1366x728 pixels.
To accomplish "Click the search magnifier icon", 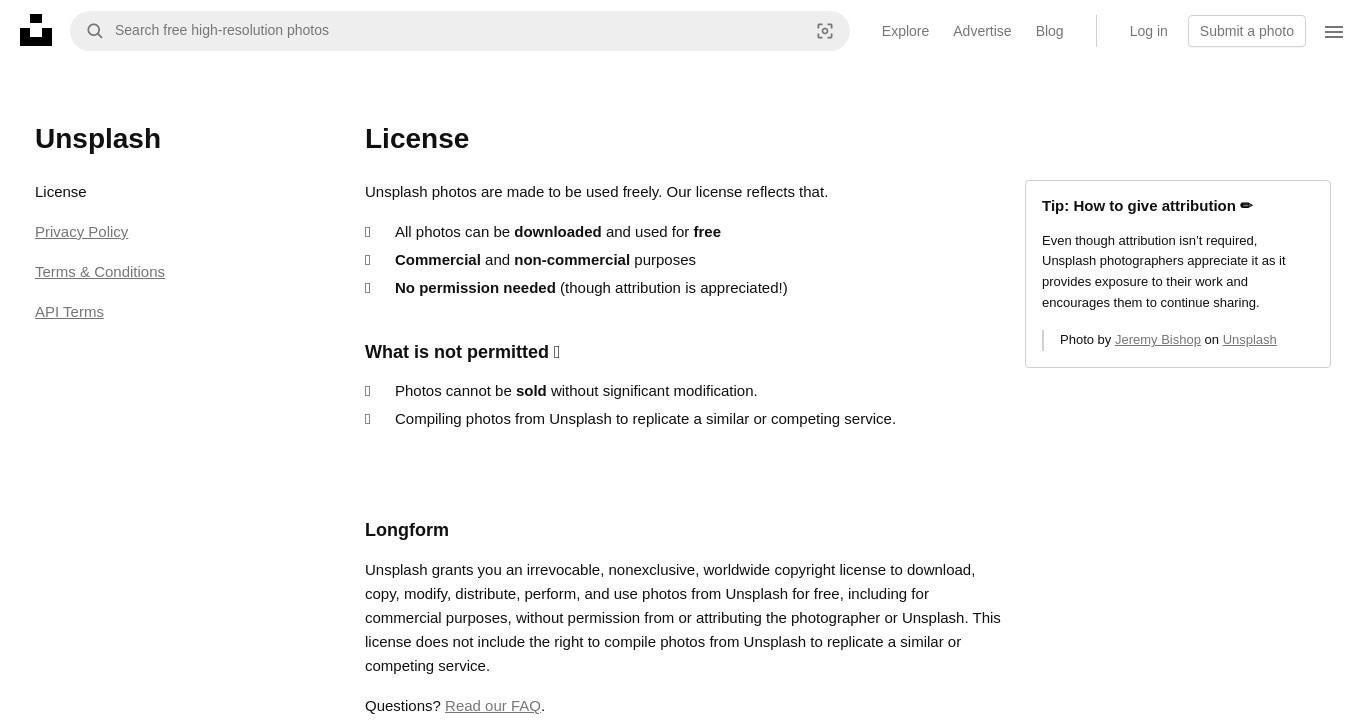I will pyautogui.click(x=95, y=31).
